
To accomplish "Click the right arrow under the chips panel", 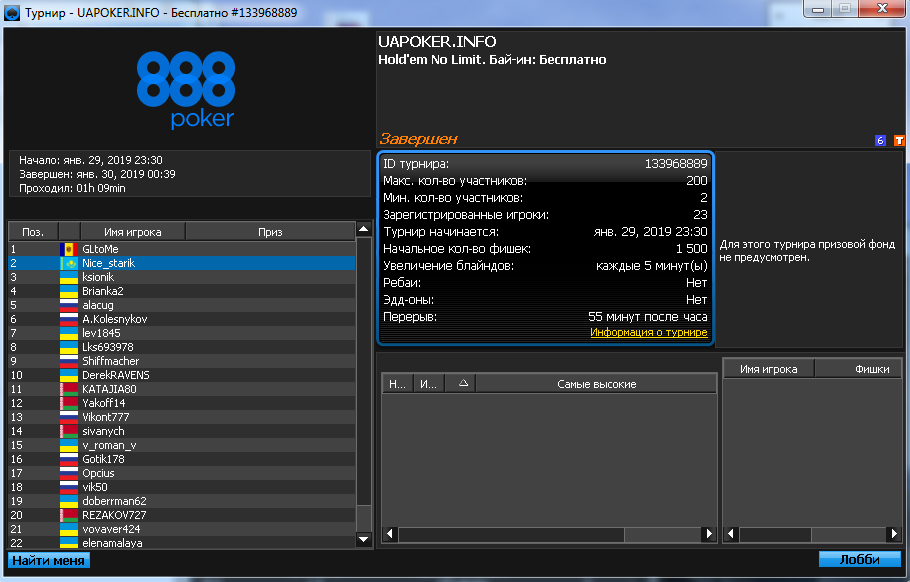I will point(894,534).
